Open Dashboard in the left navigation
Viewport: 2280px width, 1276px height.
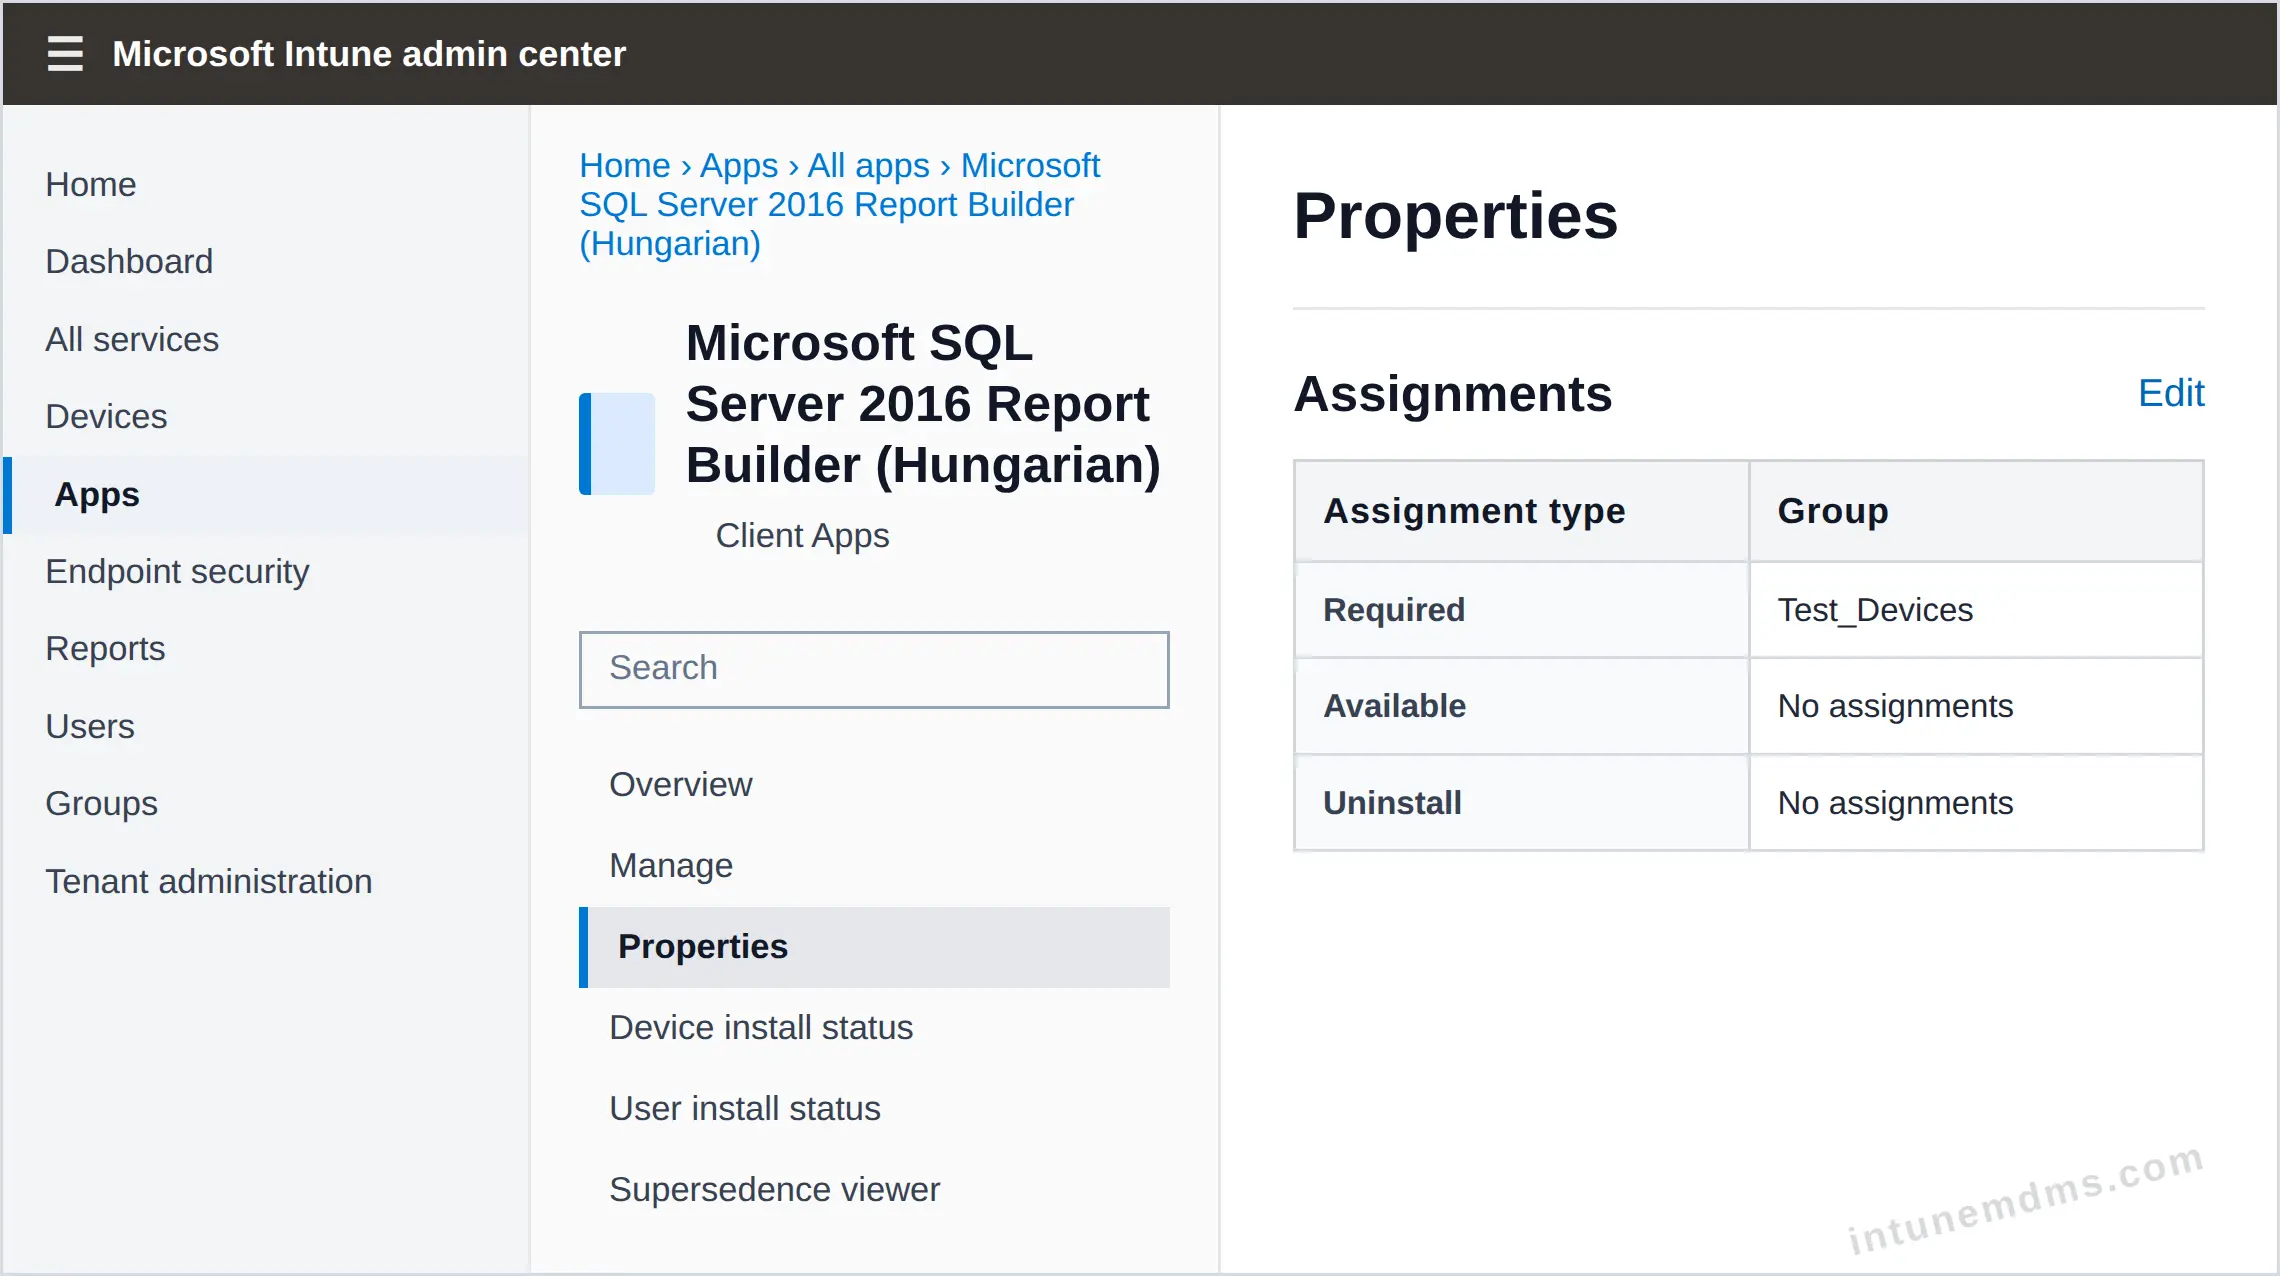(x=129, y=262)
